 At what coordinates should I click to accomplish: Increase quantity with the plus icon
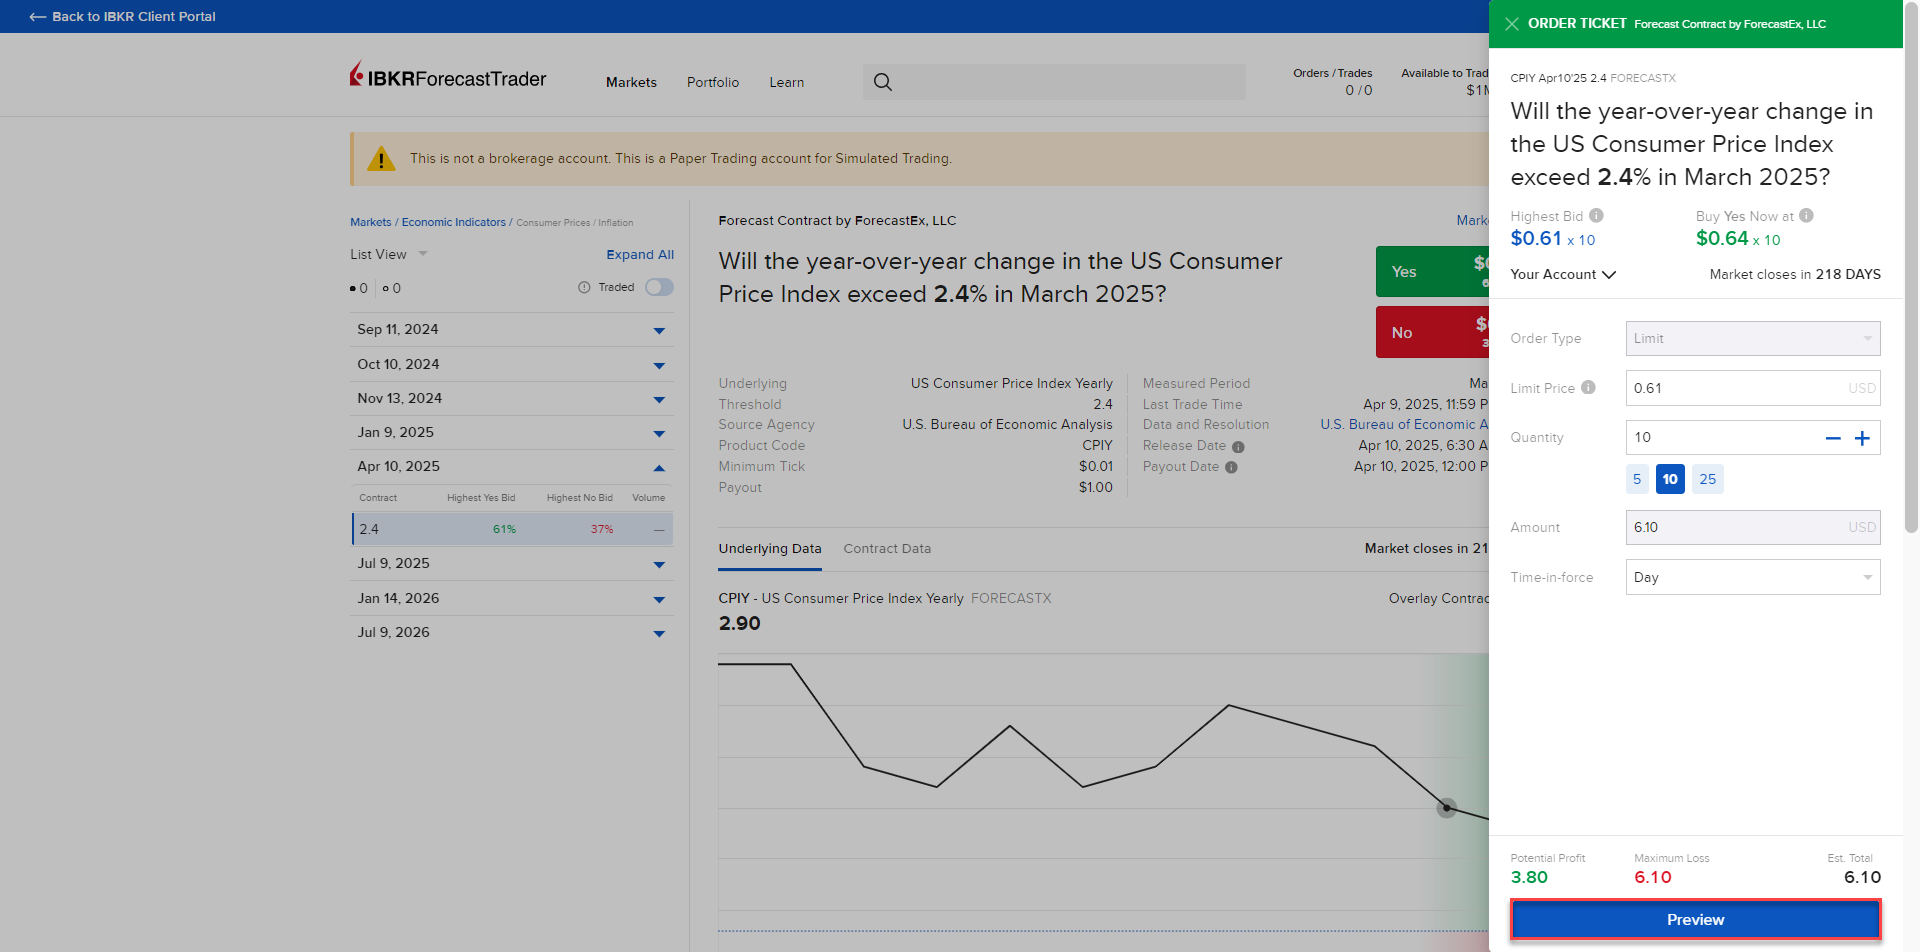pyautogui.click(x=1862, y=438)
